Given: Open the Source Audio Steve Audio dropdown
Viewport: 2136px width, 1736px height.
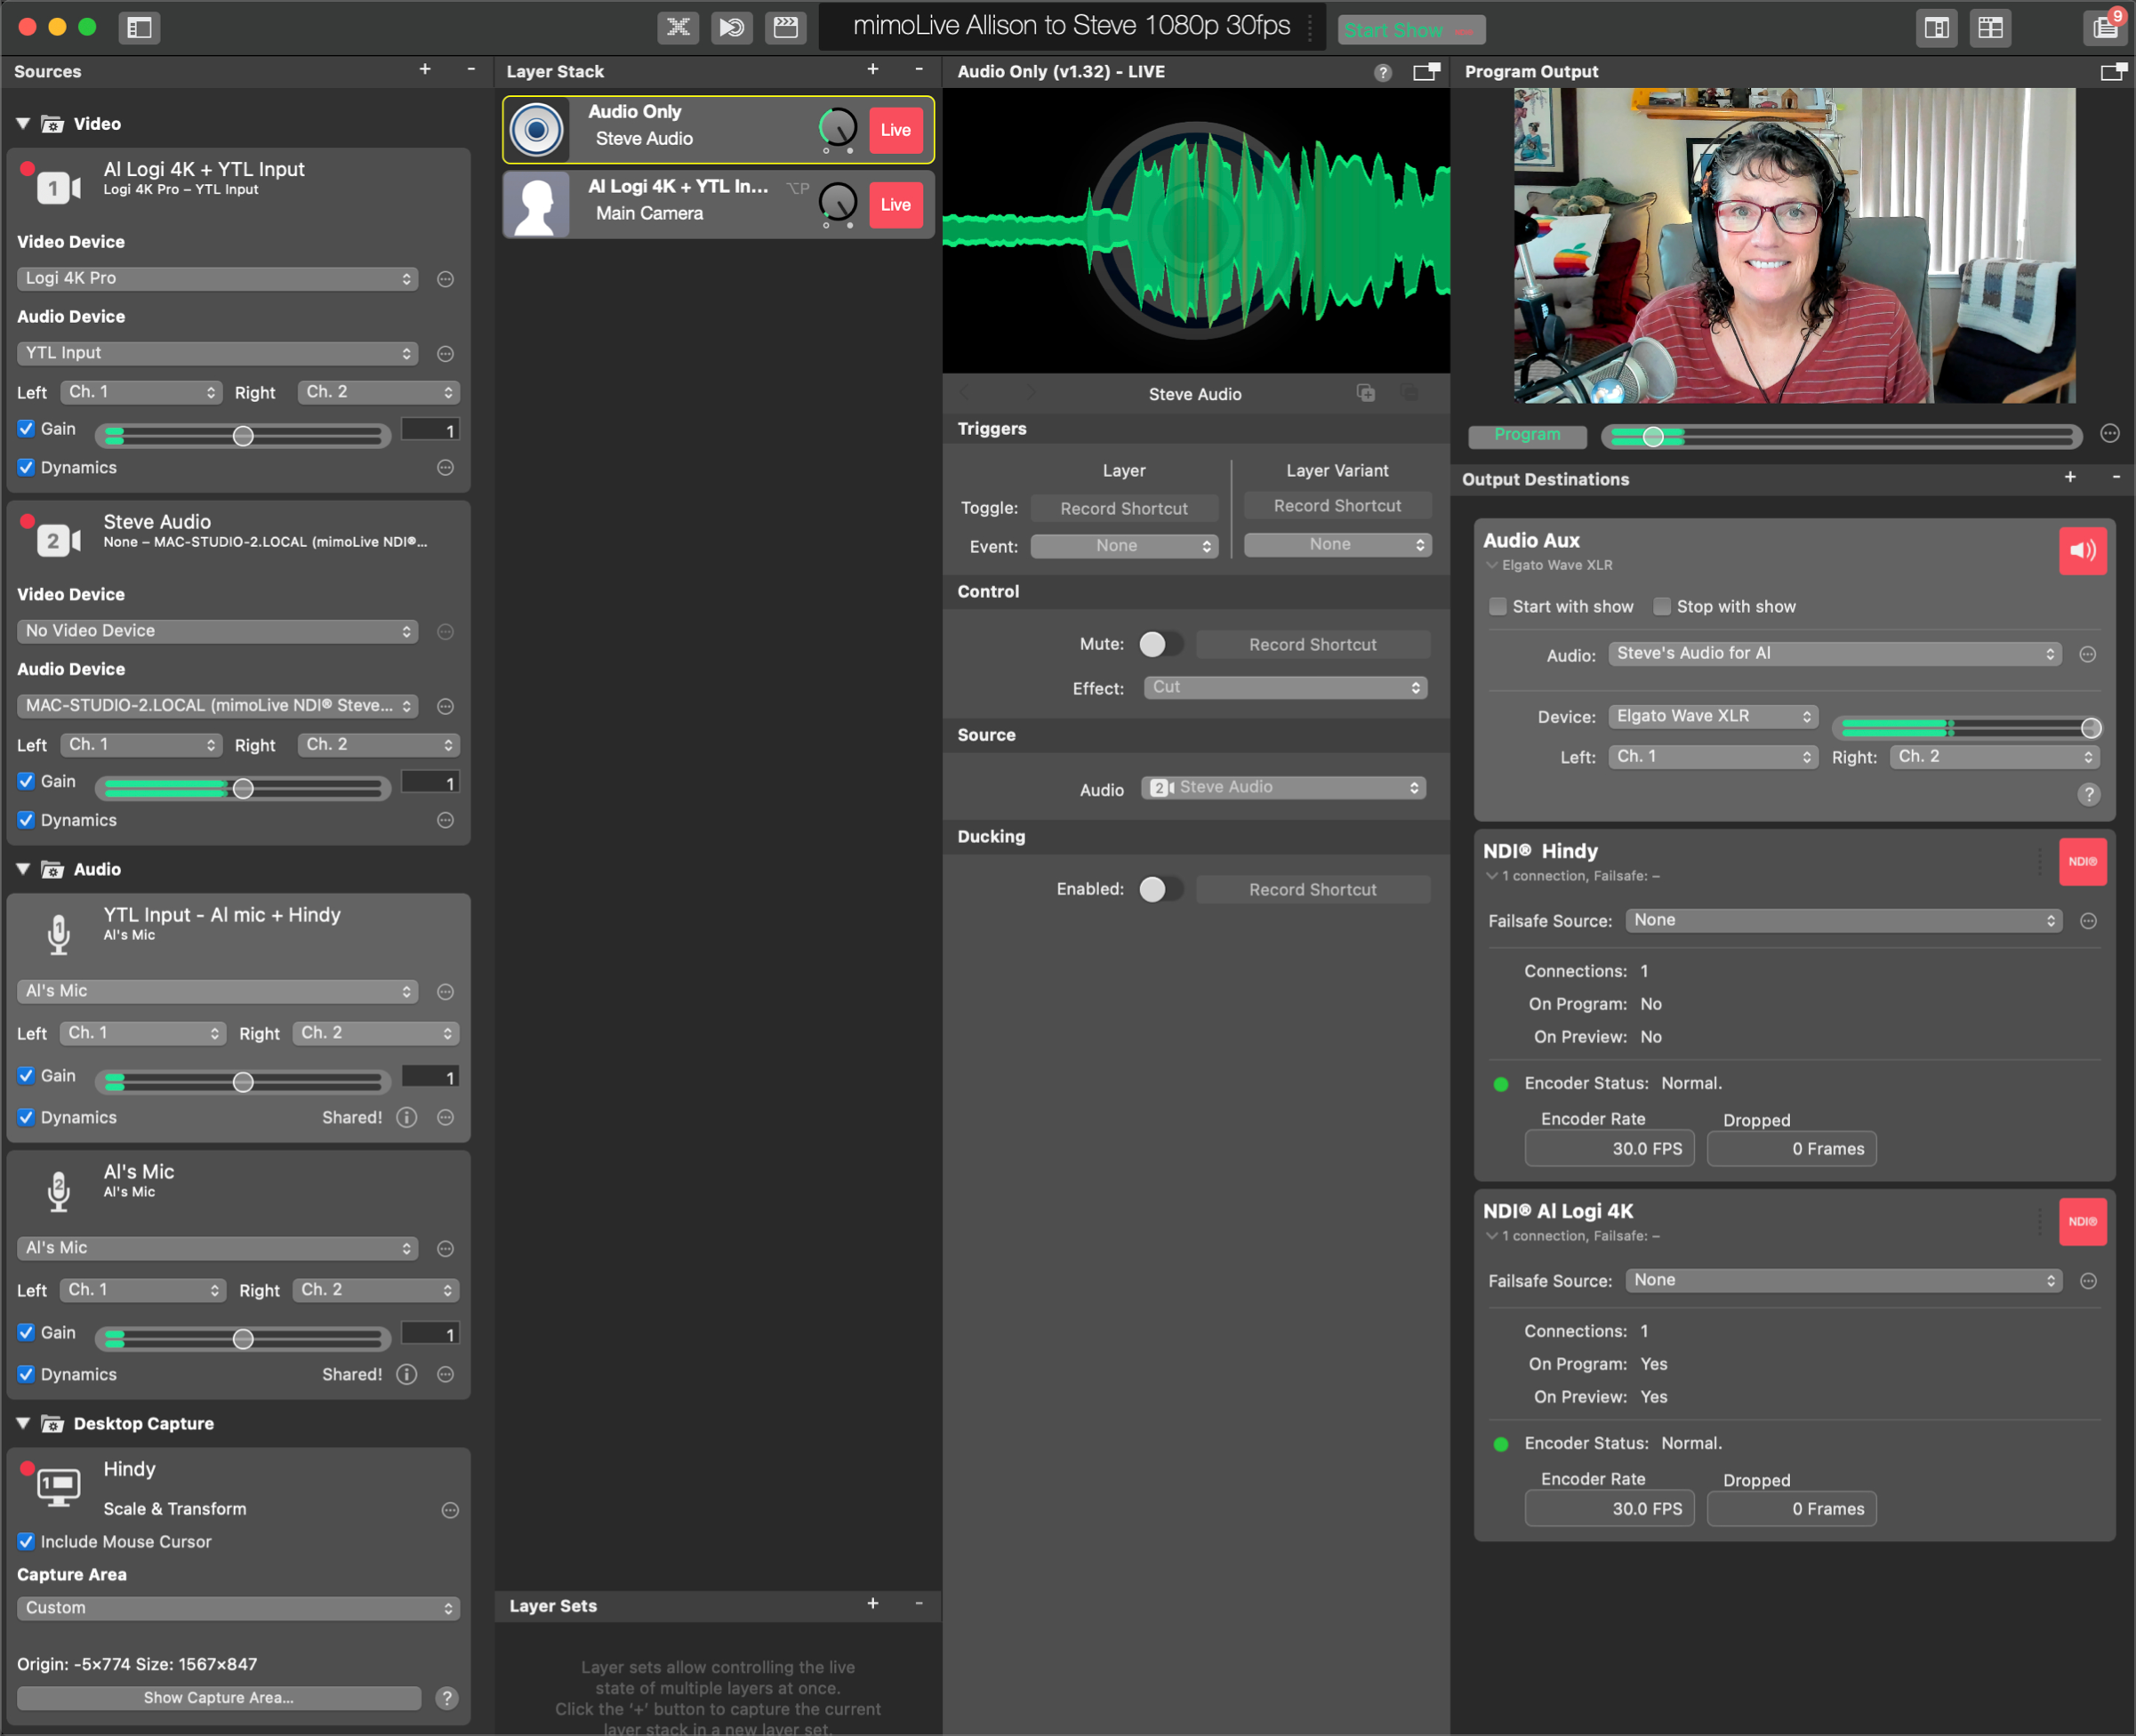Looking at the screenshot, I should 1283,787.
